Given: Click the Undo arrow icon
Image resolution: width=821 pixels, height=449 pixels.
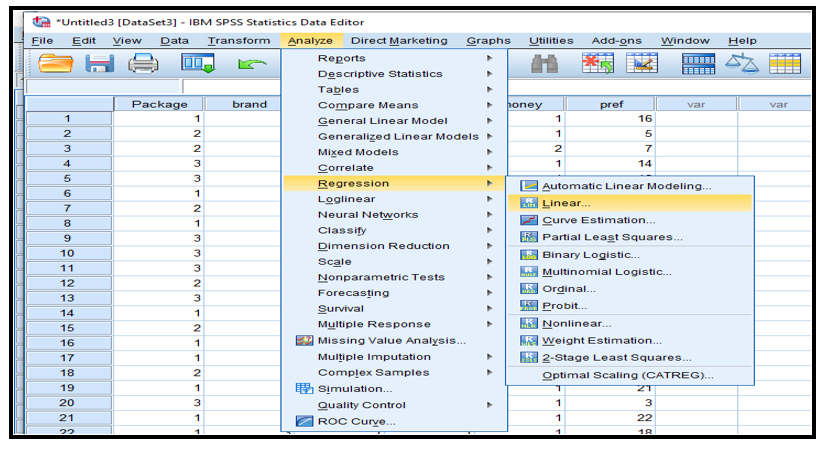Looking at the screenshot, I should pyautogui.click(x=250, y=66).
